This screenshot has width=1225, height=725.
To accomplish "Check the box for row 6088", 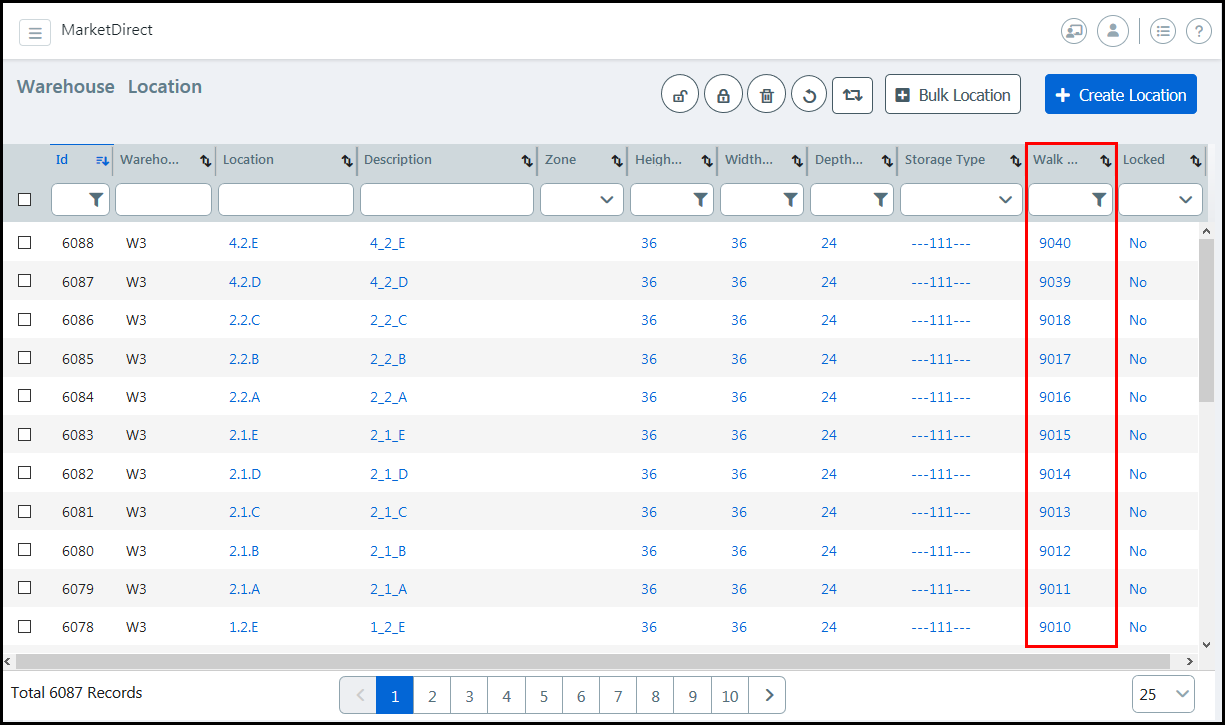I will coord(25,243).
